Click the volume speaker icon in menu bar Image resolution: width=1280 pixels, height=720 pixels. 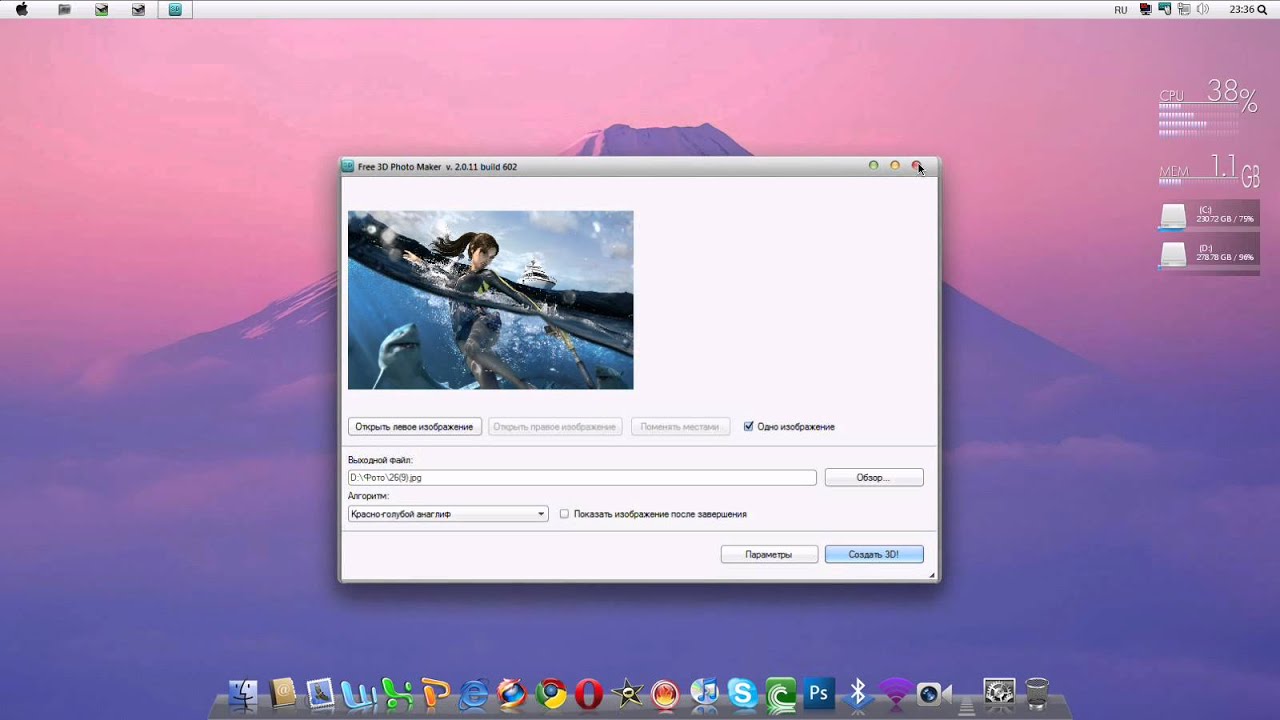tap(1203, 10)
